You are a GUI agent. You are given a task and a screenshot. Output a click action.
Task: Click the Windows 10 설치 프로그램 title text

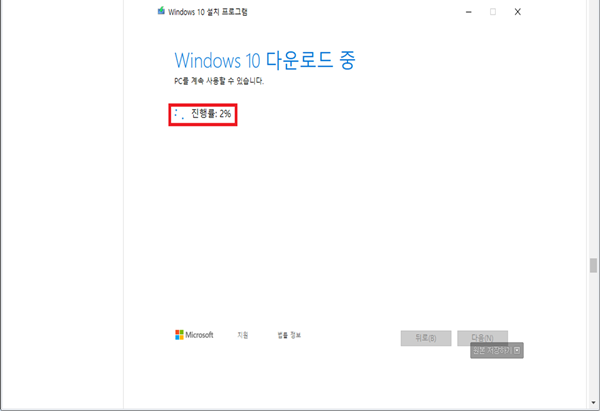(x=208, y=12)
